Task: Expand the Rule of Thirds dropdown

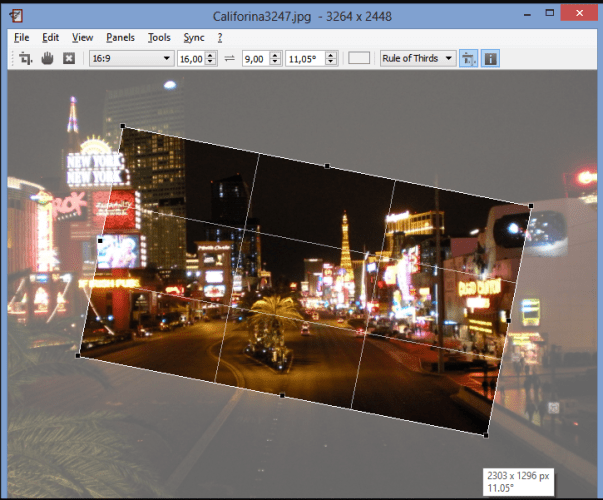Action: point(417,59)
